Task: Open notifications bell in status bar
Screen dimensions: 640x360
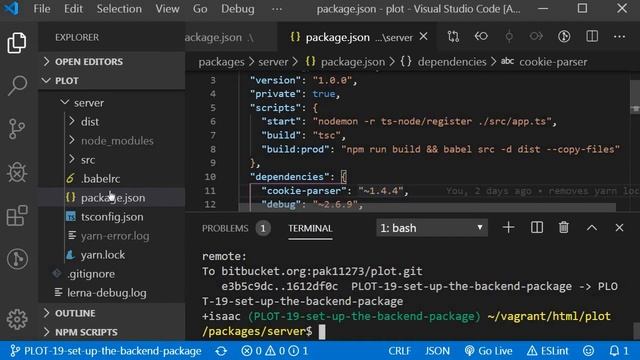Action: [x=619, y=351]
